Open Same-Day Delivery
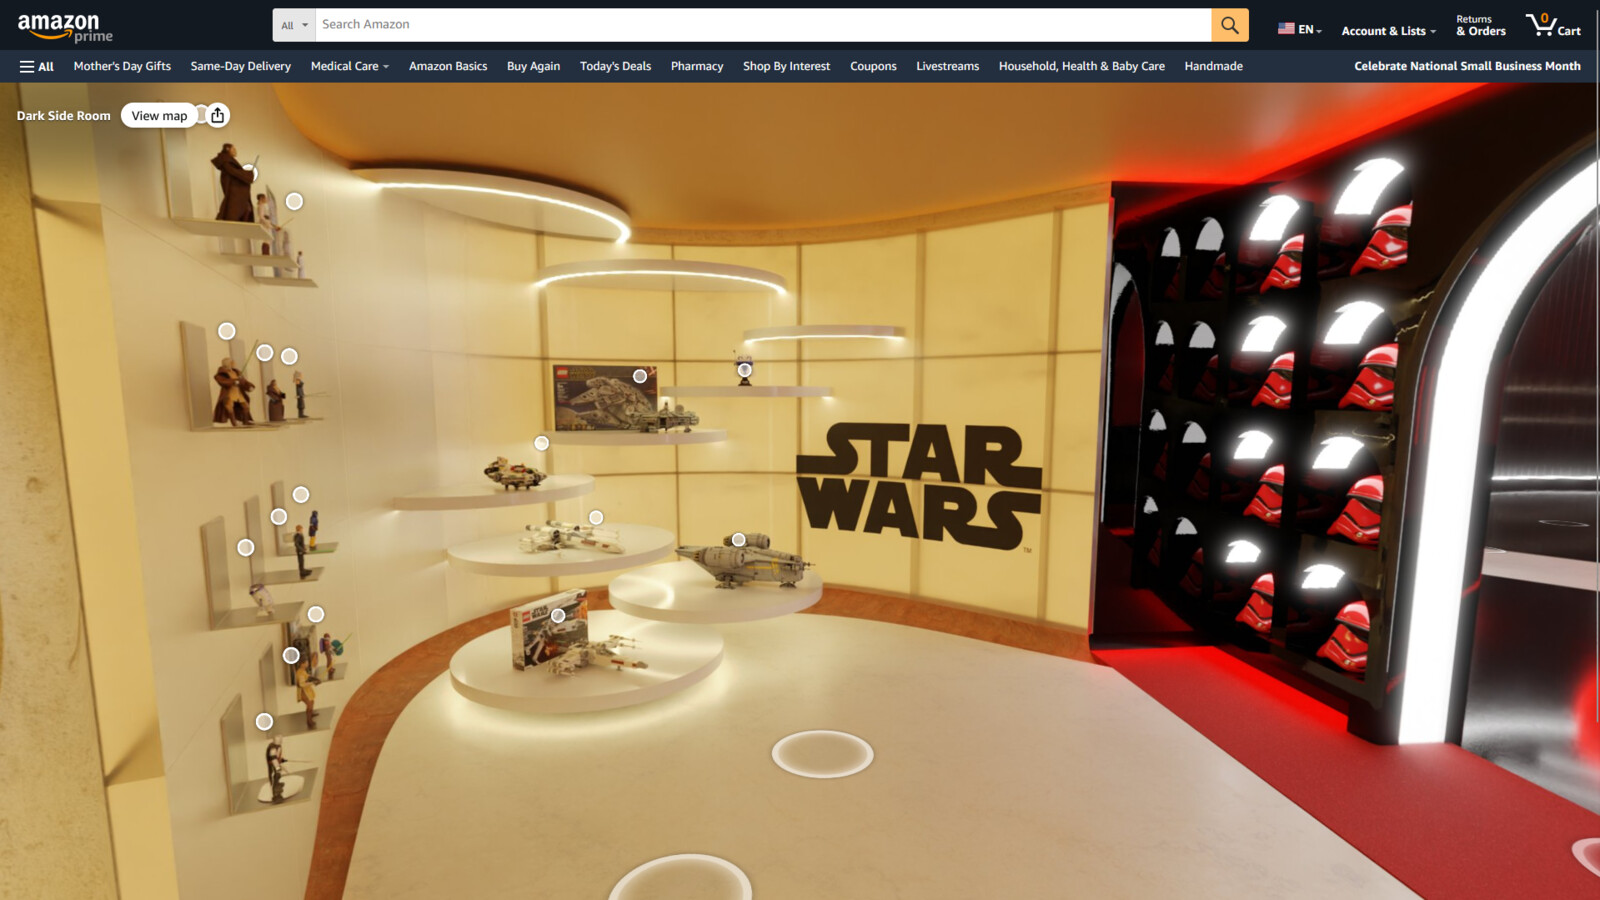1600x900 pixels. pyautogui.click(x=240, y=66)
